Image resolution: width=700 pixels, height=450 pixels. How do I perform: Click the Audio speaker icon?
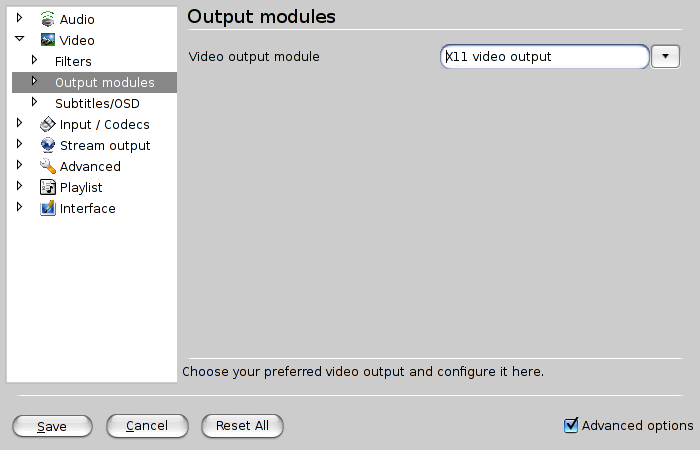(x=47, y=19)
